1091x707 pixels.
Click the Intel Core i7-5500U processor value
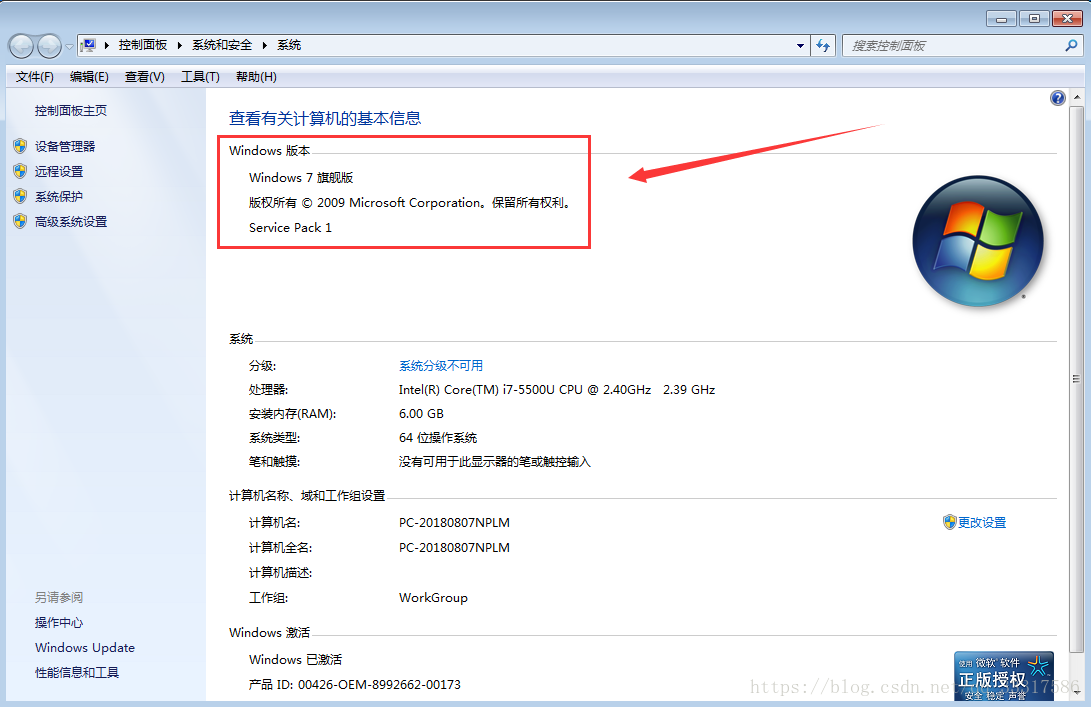[x=557, y=390]
